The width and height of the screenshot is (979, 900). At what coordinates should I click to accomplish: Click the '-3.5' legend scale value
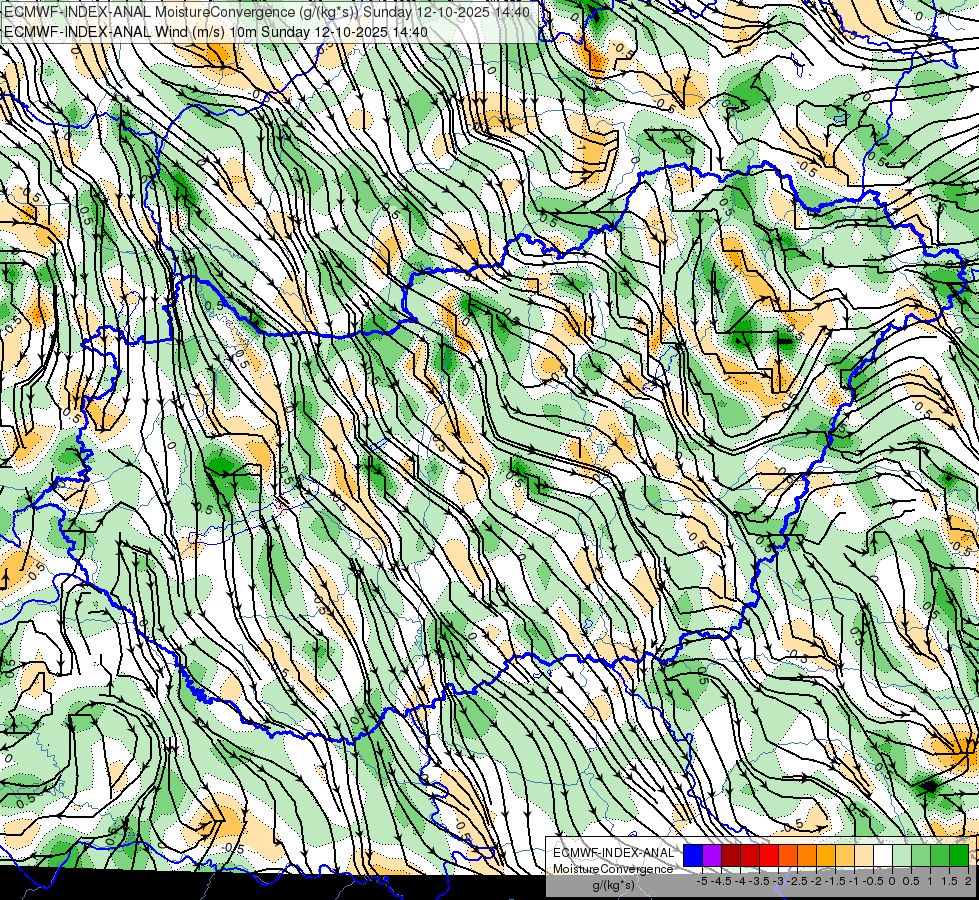pyautogui.click(x=759, y=881)
